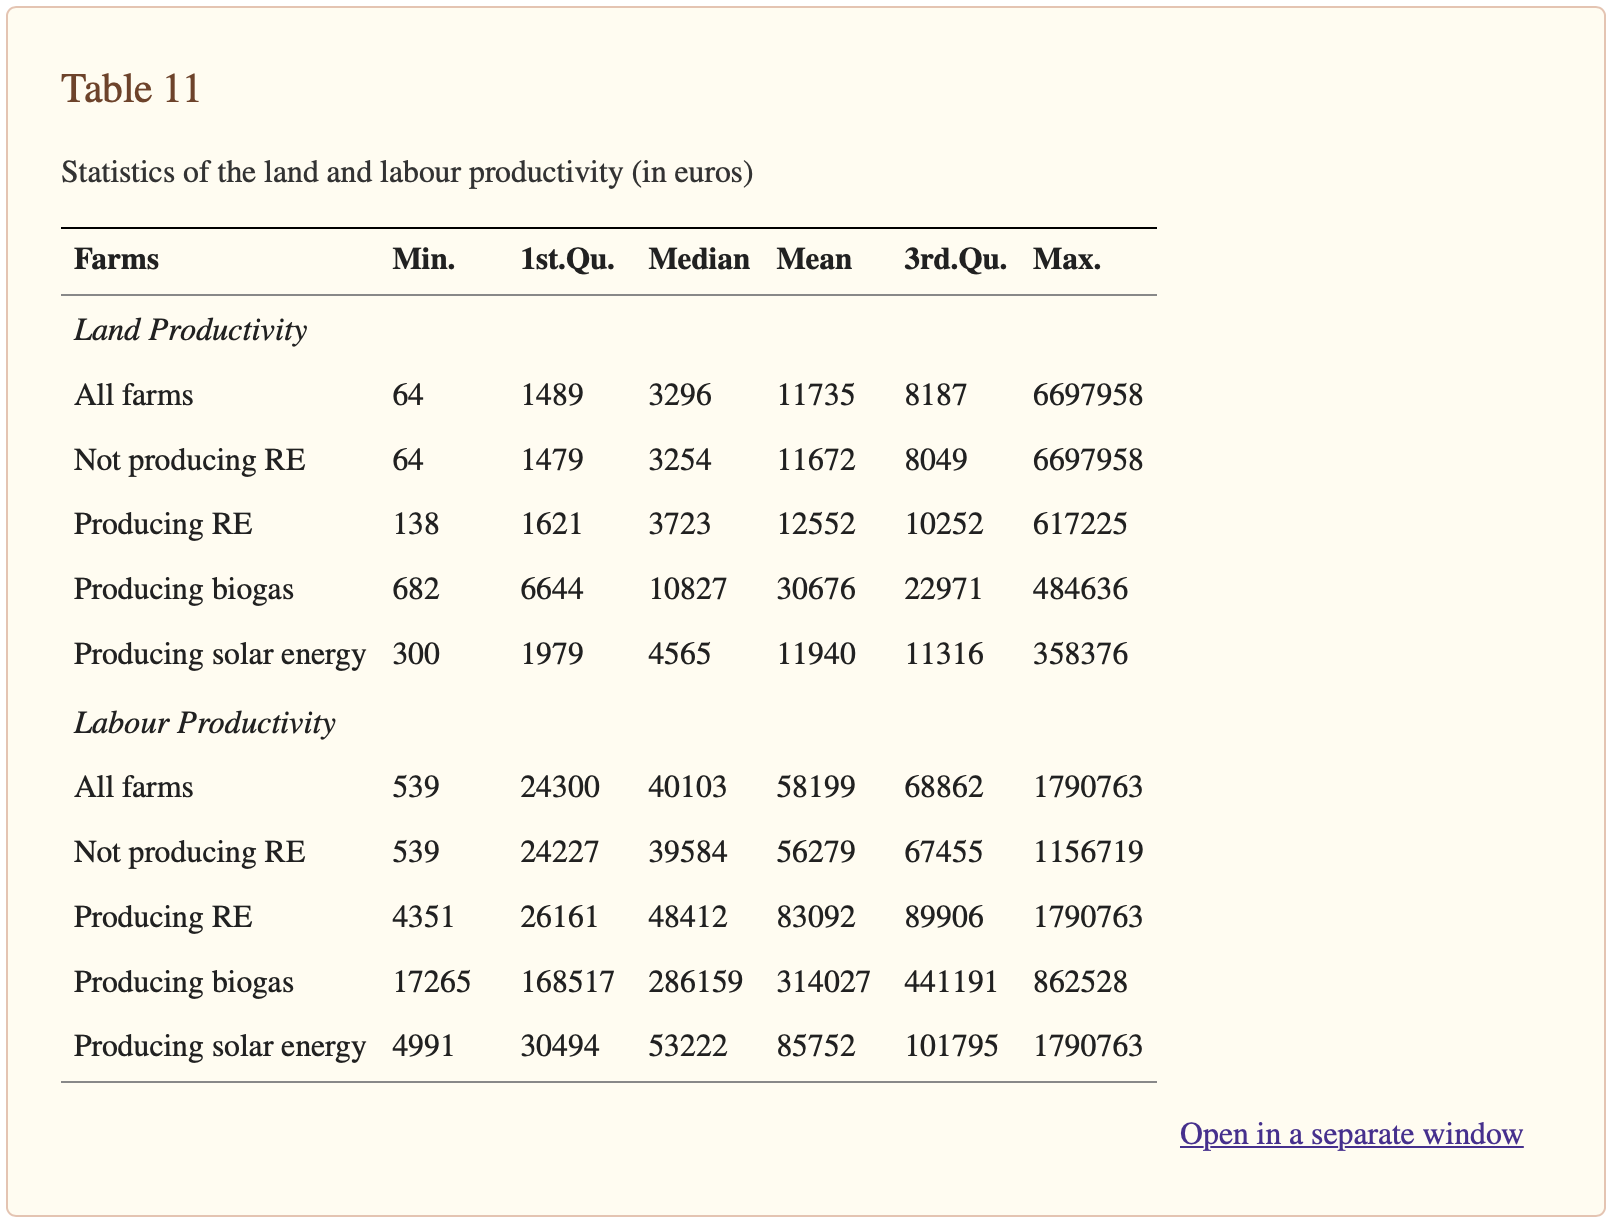The width and height of the screenshot is (1612, 1224).
Task: Click the max value 1156719
Action: point(1087,852)
